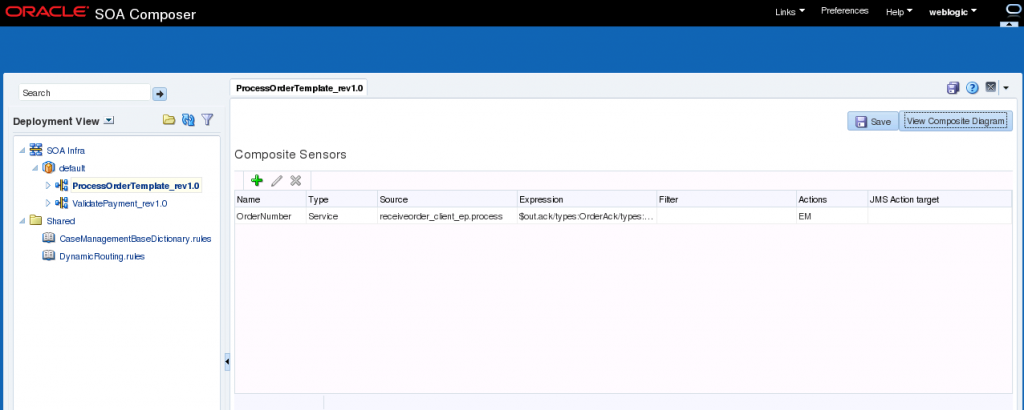Switch to ProcessOrderTemplate_rev1.0 tab
The height and width of the screenshot is (410, 1024).
pos(299,87)
